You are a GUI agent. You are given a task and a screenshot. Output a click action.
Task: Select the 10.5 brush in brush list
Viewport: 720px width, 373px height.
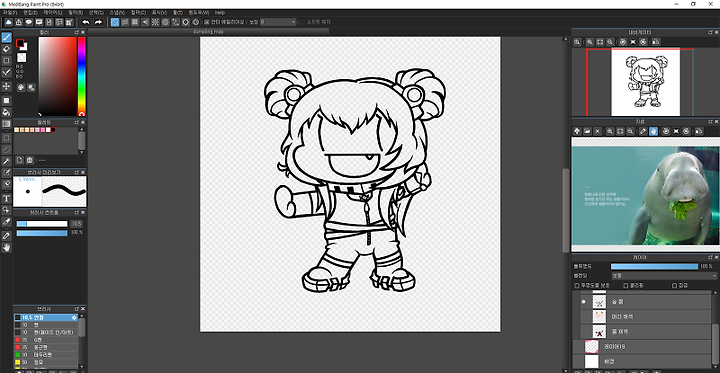[46, 317]
